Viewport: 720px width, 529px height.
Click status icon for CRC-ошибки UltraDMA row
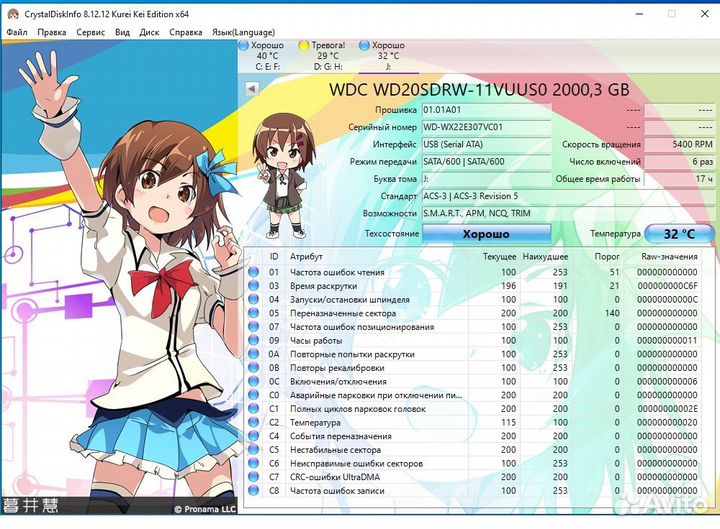pos(253,477)
